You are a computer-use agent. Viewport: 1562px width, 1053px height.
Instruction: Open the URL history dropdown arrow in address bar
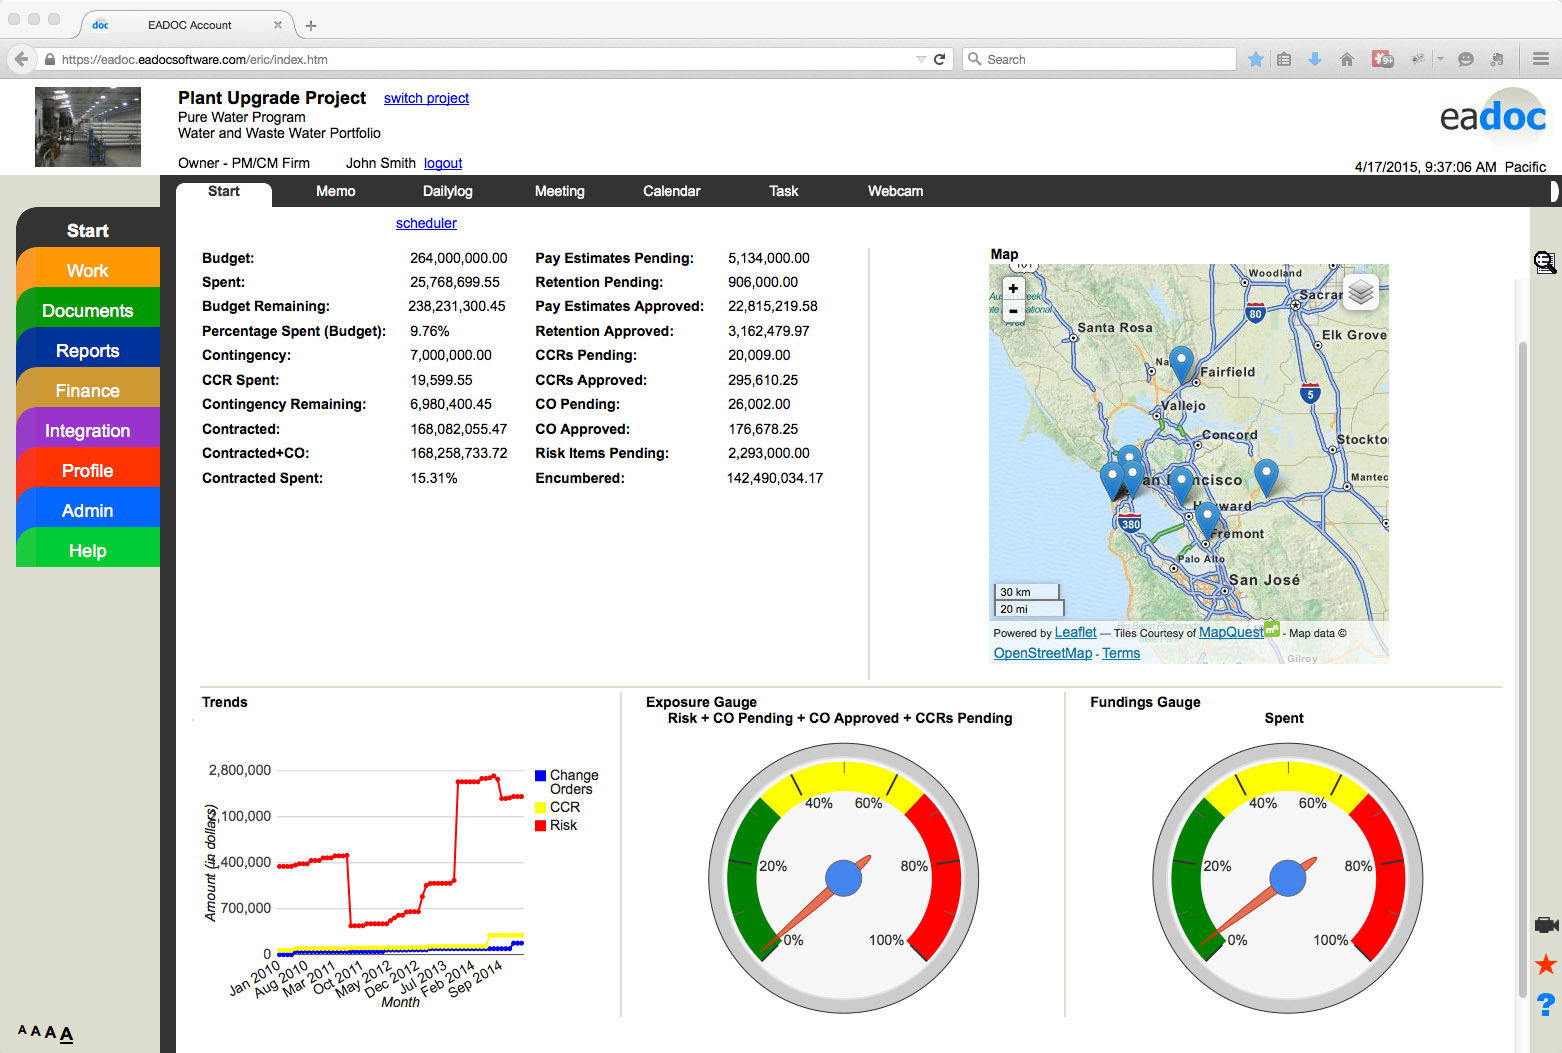pos(921,59)
